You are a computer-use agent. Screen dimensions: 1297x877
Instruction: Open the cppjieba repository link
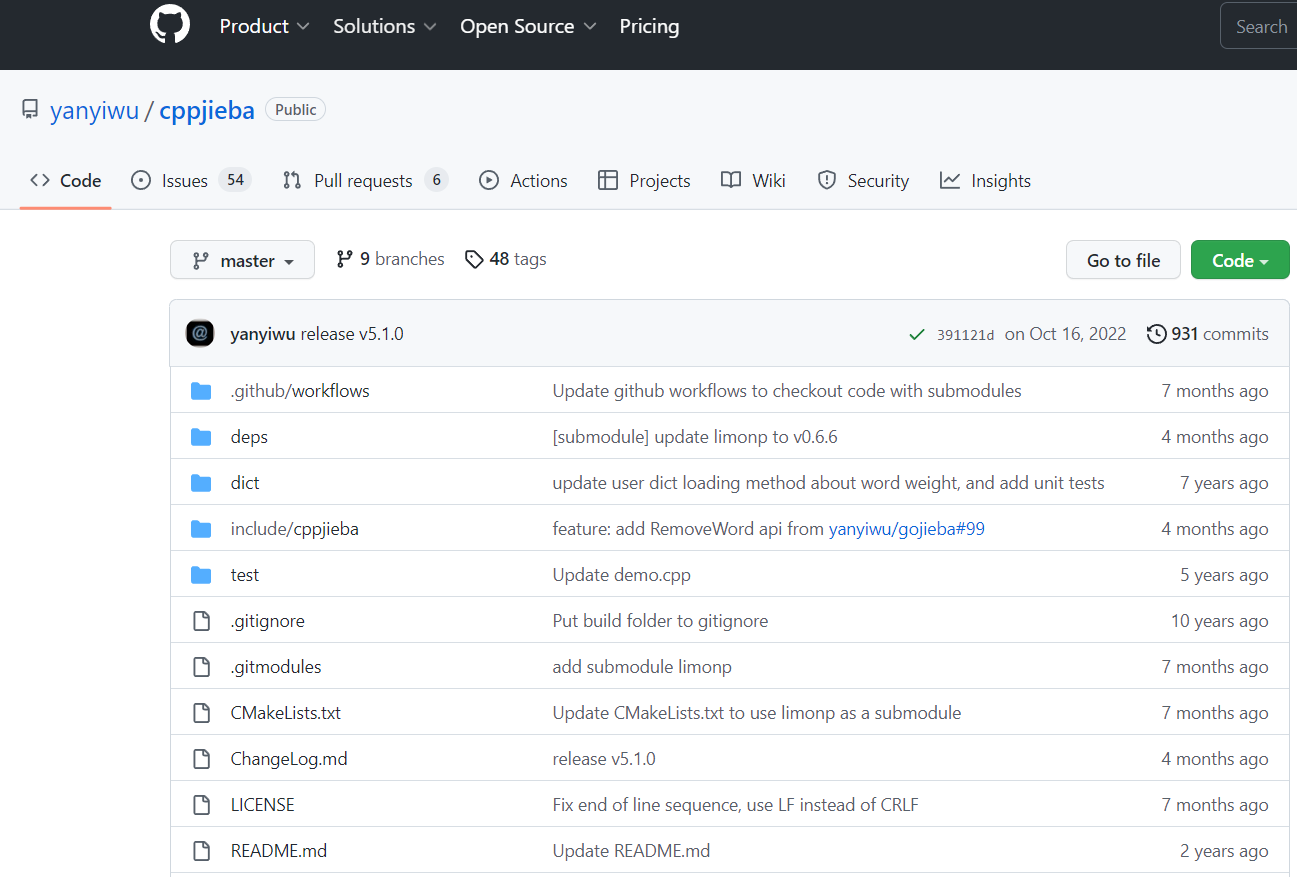tap(207, 110)
